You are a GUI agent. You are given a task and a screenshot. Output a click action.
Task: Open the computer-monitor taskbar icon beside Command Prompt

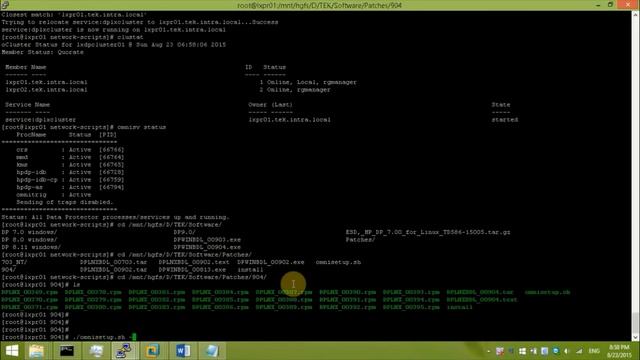click(96, 351)
